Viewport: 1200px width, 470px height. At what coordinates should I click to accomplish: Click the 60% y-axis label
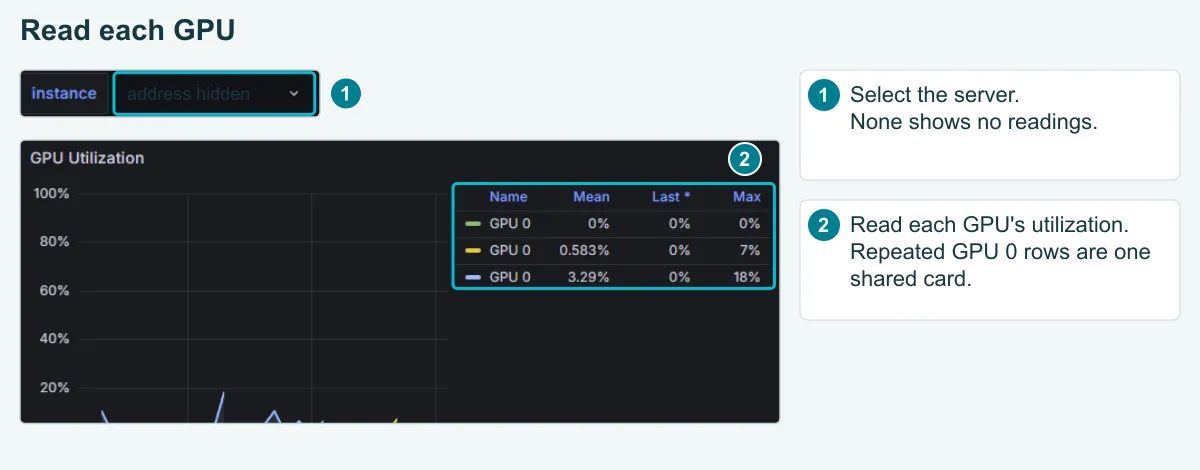tap(54, 291)
